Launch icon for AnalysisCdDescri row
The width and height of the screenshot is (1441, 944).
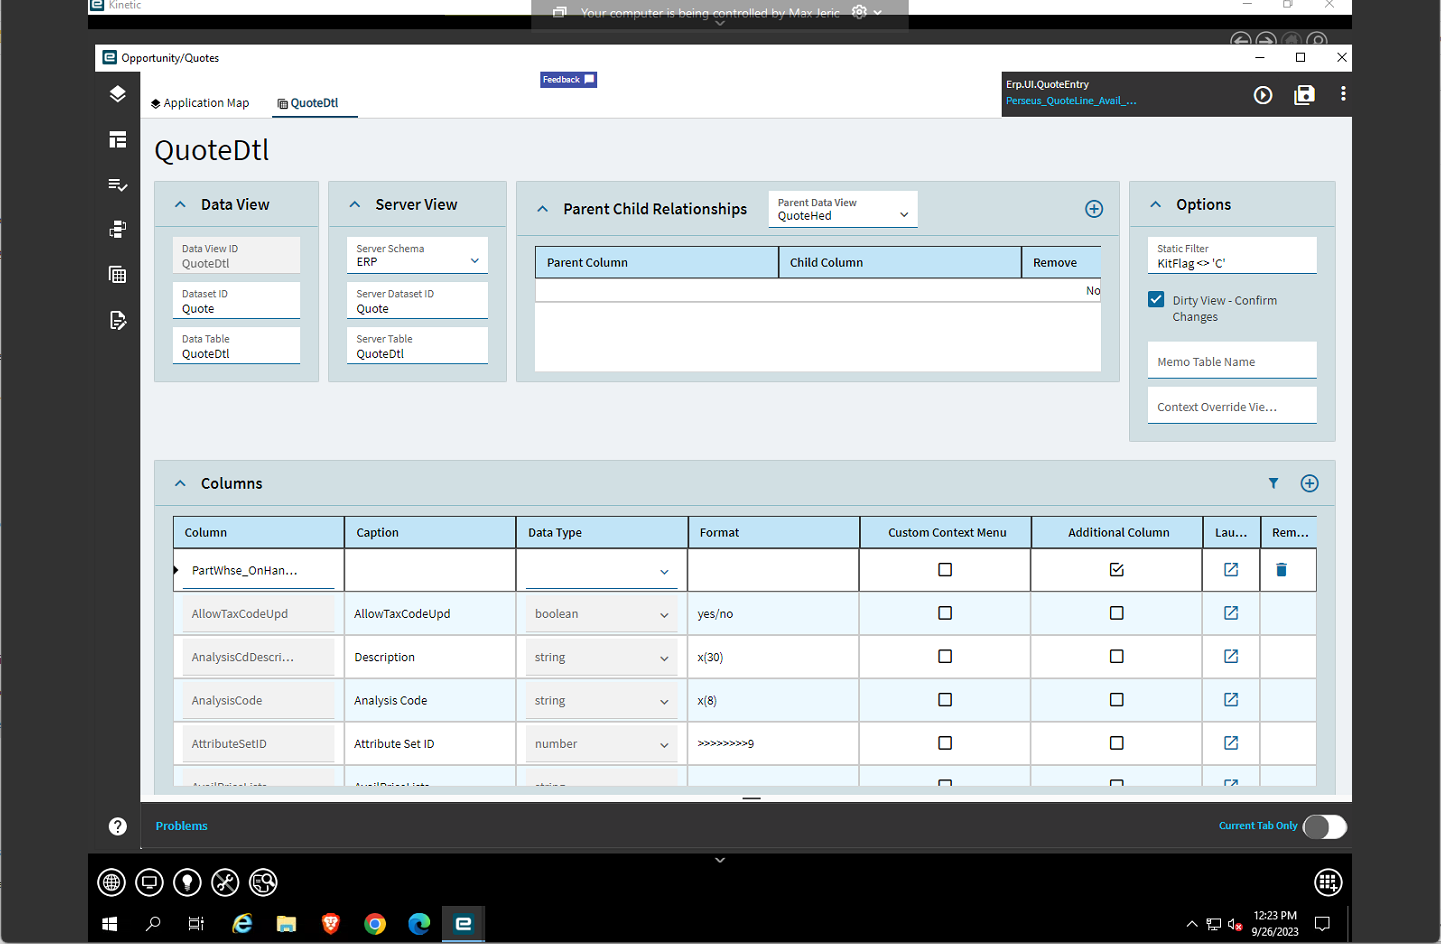(1231, 656)
